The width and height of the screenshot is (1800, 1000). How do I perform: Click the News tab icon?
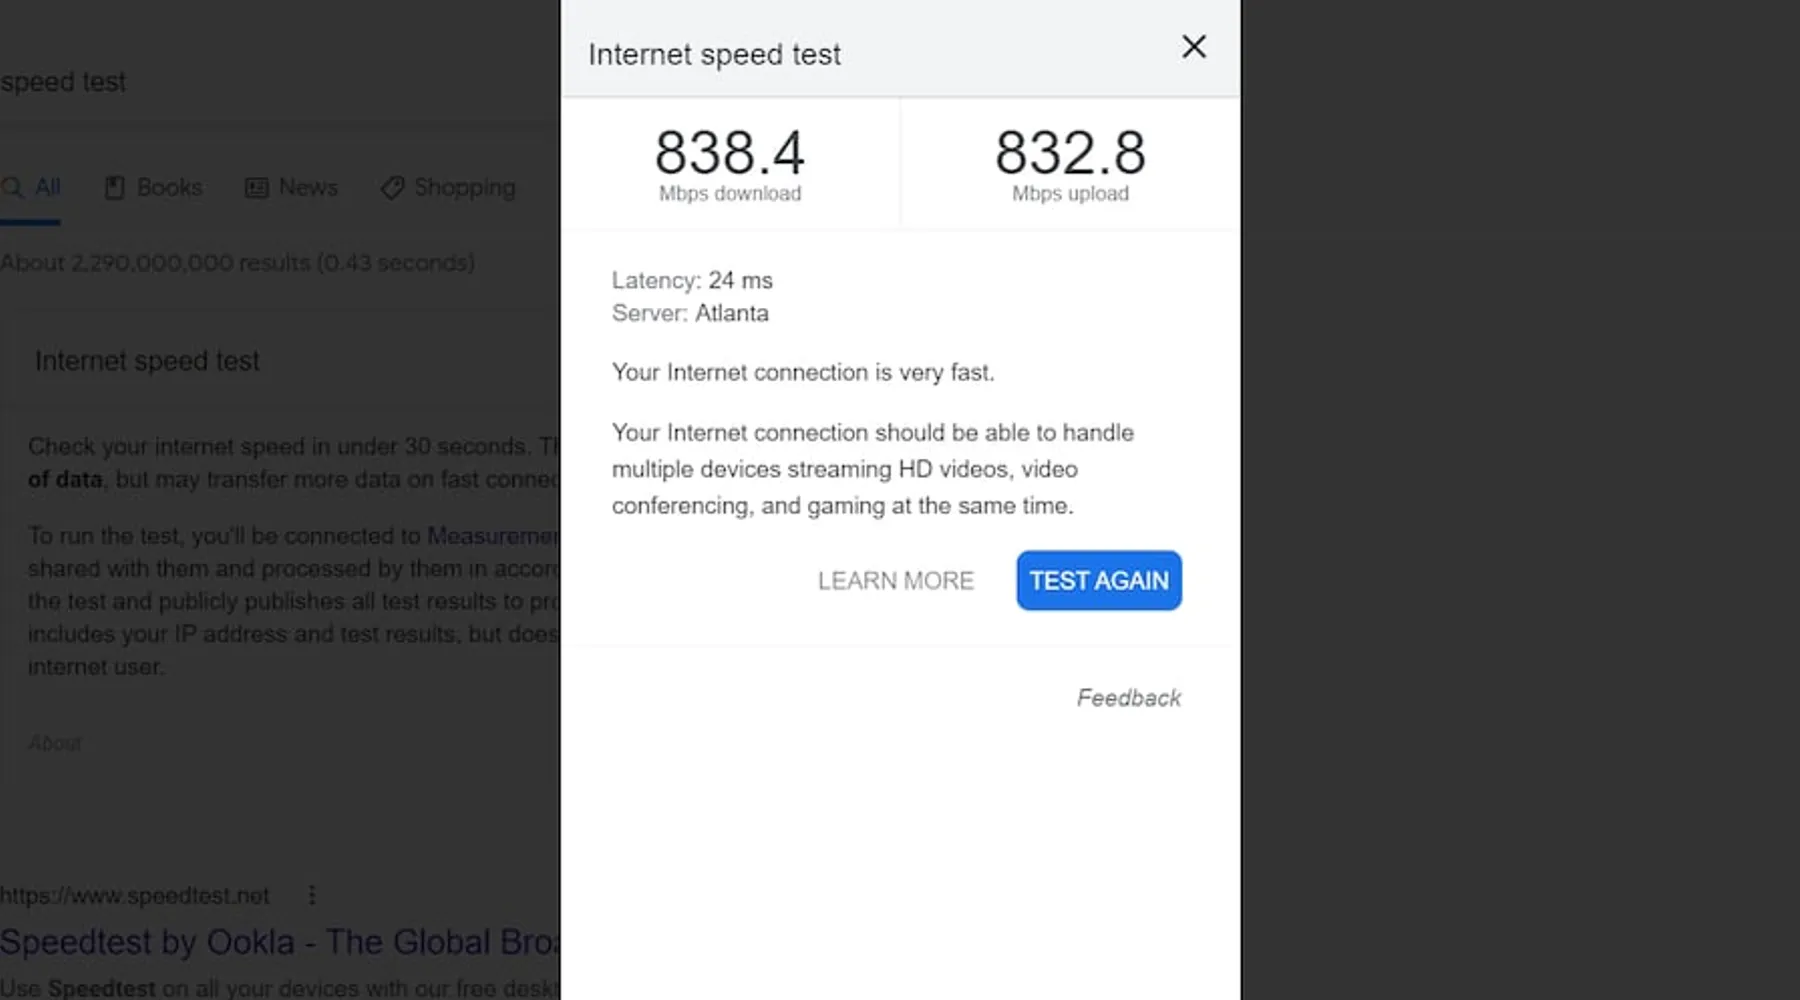click(257, 188)
